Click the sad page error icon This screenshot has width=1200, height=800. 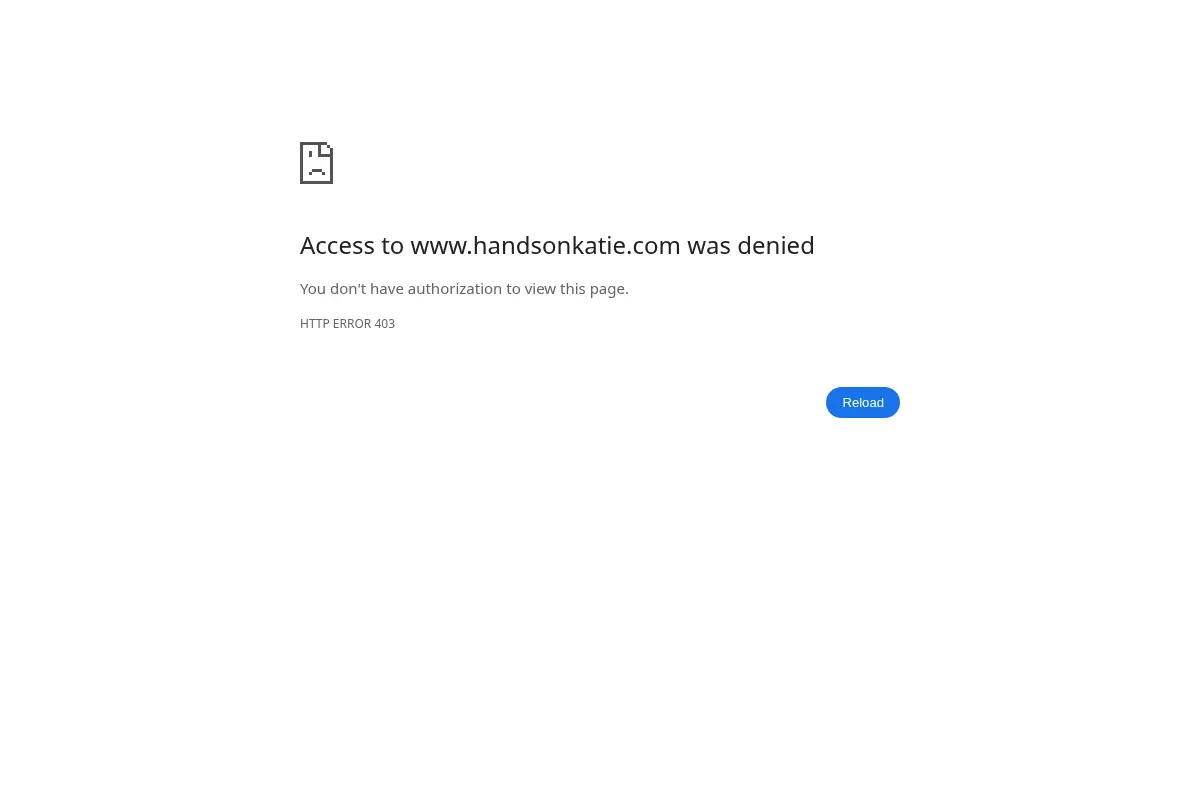pos(316,163)
